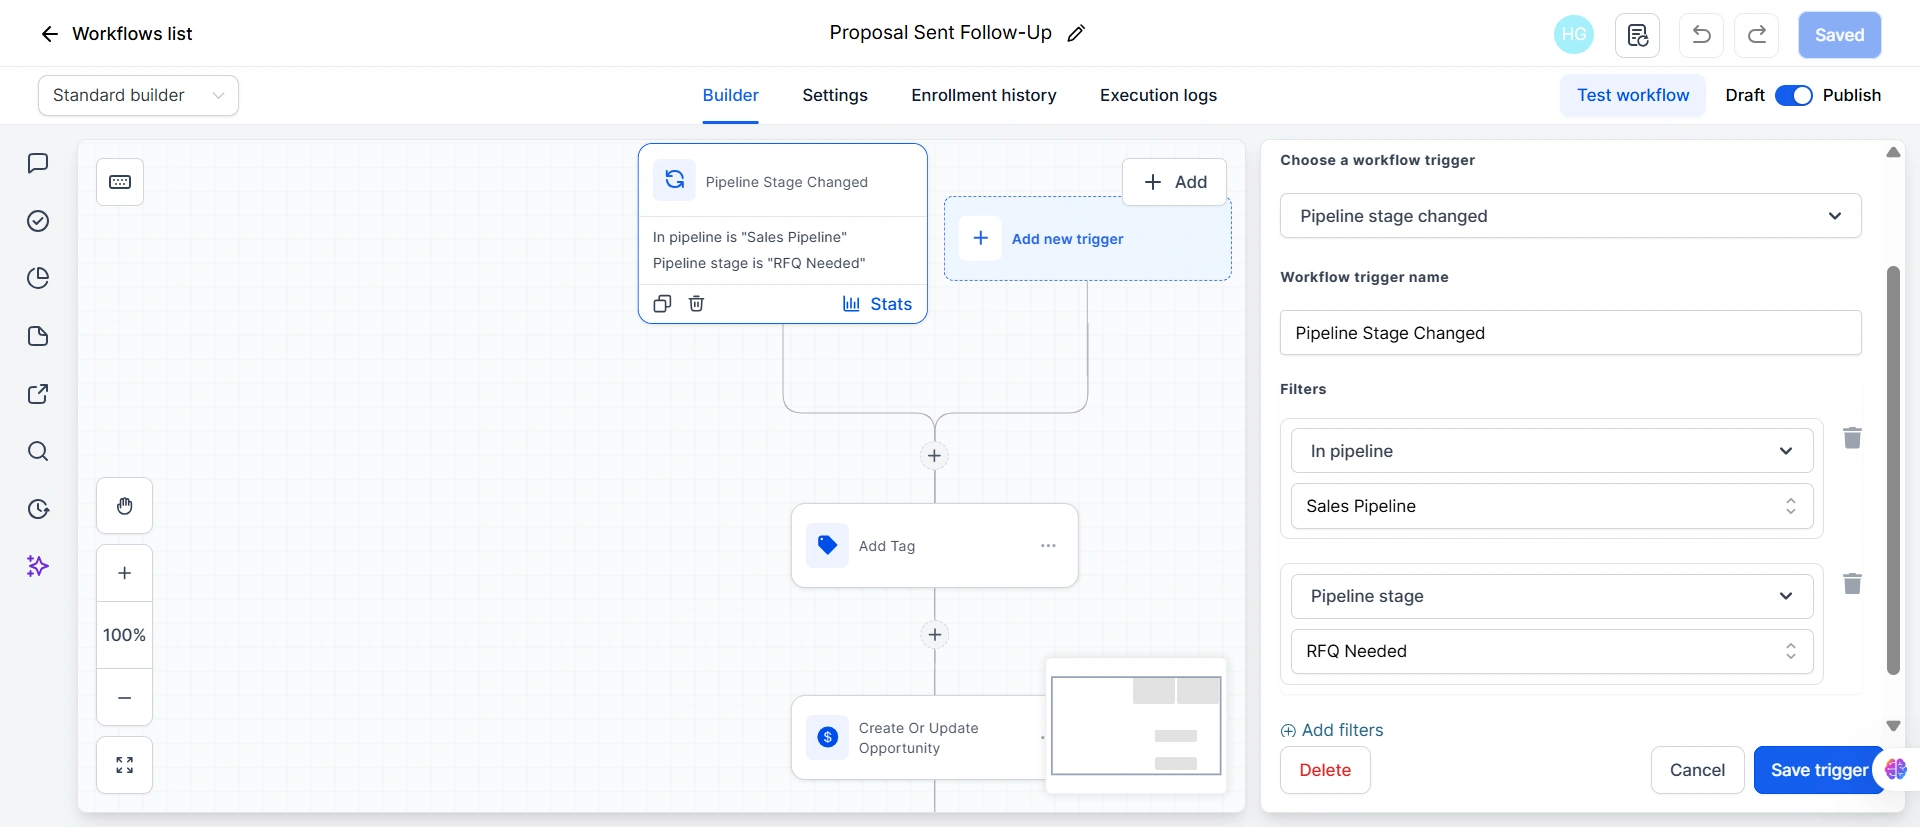Open the comments sidebar icon
Viewport: 1920px width, 827px height.
click(x=38, y=163)
